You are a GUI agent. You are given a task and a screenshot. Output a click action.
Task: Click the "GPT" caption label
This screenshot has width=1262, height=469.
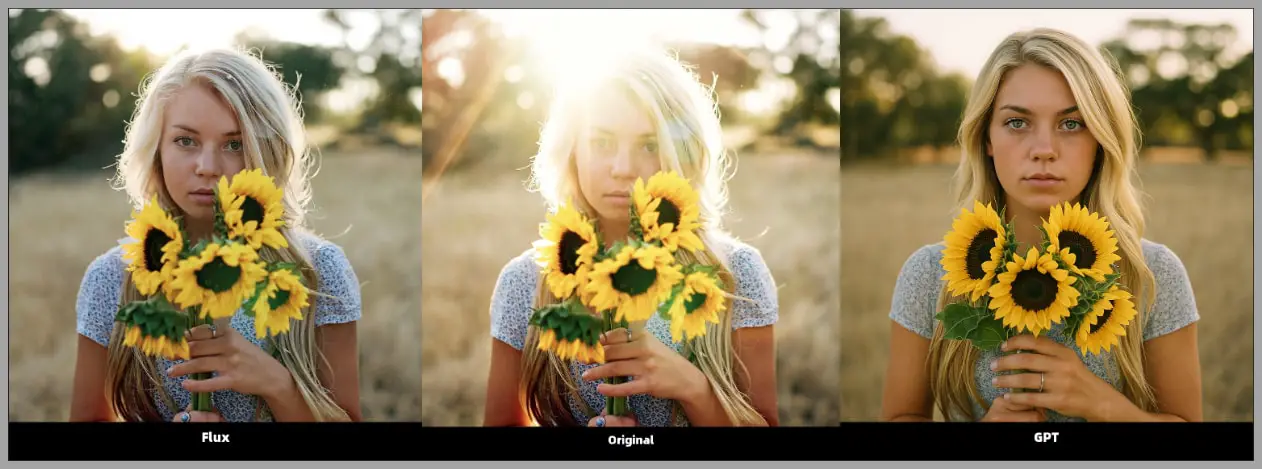(1046, 437)
